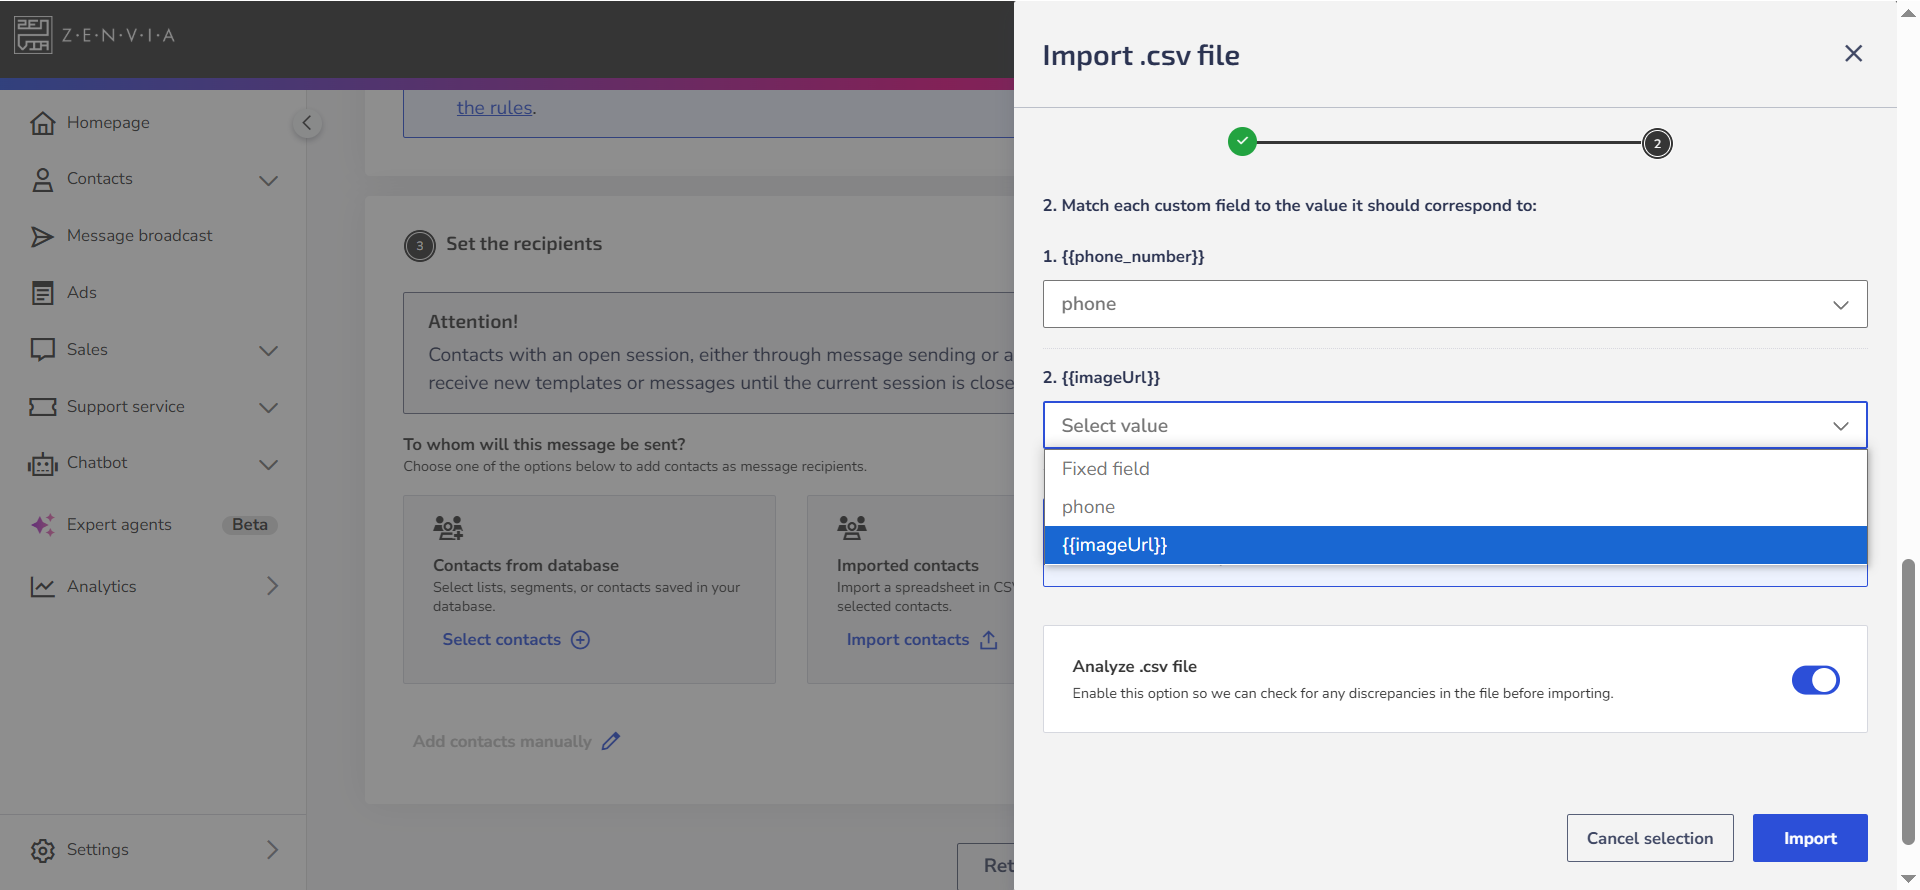Go to Homepage in the sidebar
Viewport: 1920px width, 890px height.
pyautogui.click(x=108, y=122)
